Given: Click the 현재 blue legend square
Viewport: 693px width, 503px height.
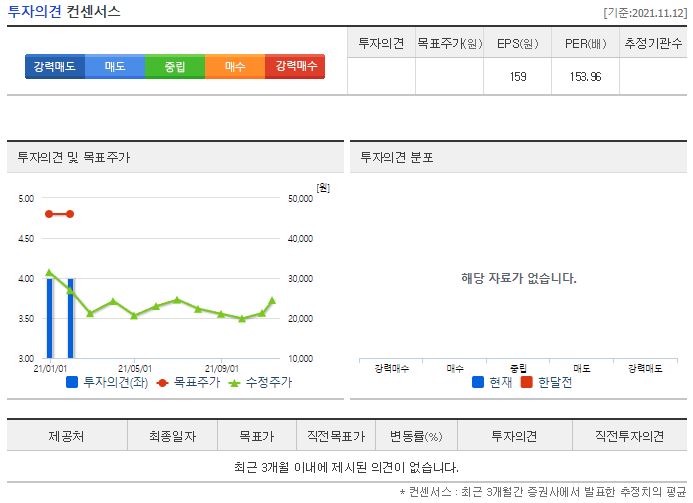Looking at the screenshot, I should pos(478,382).
